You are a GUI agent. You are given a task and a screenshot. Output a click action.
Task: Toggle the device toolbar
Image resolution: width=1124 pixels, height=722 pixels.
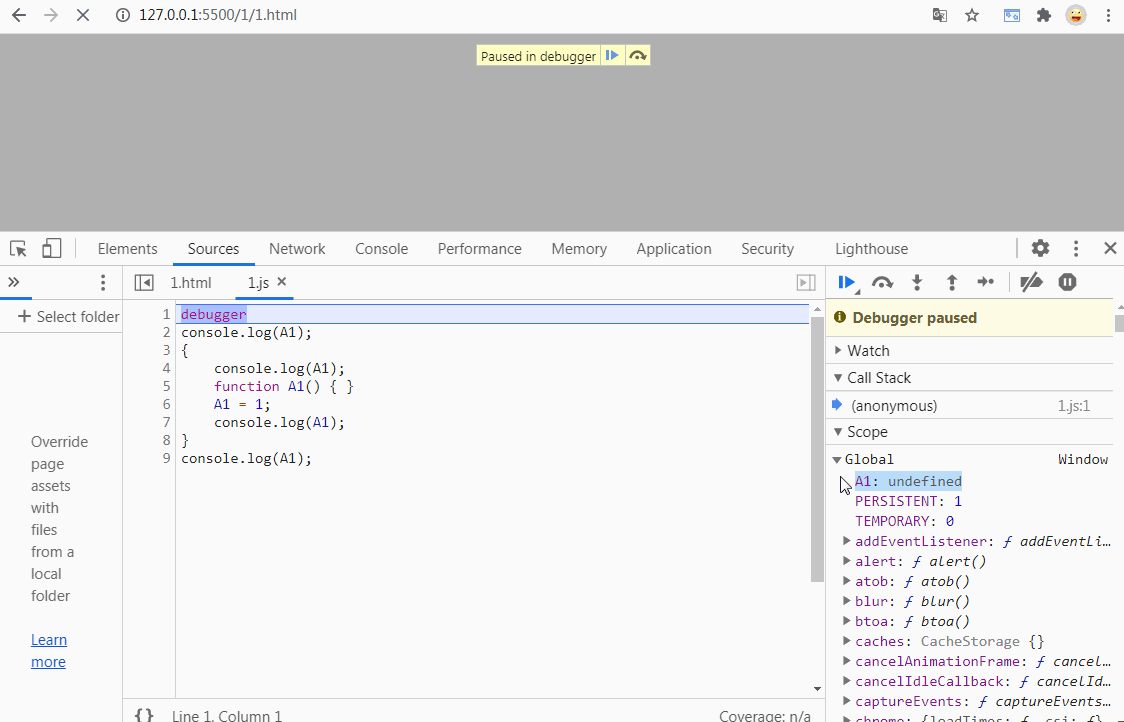click(51, 248)
